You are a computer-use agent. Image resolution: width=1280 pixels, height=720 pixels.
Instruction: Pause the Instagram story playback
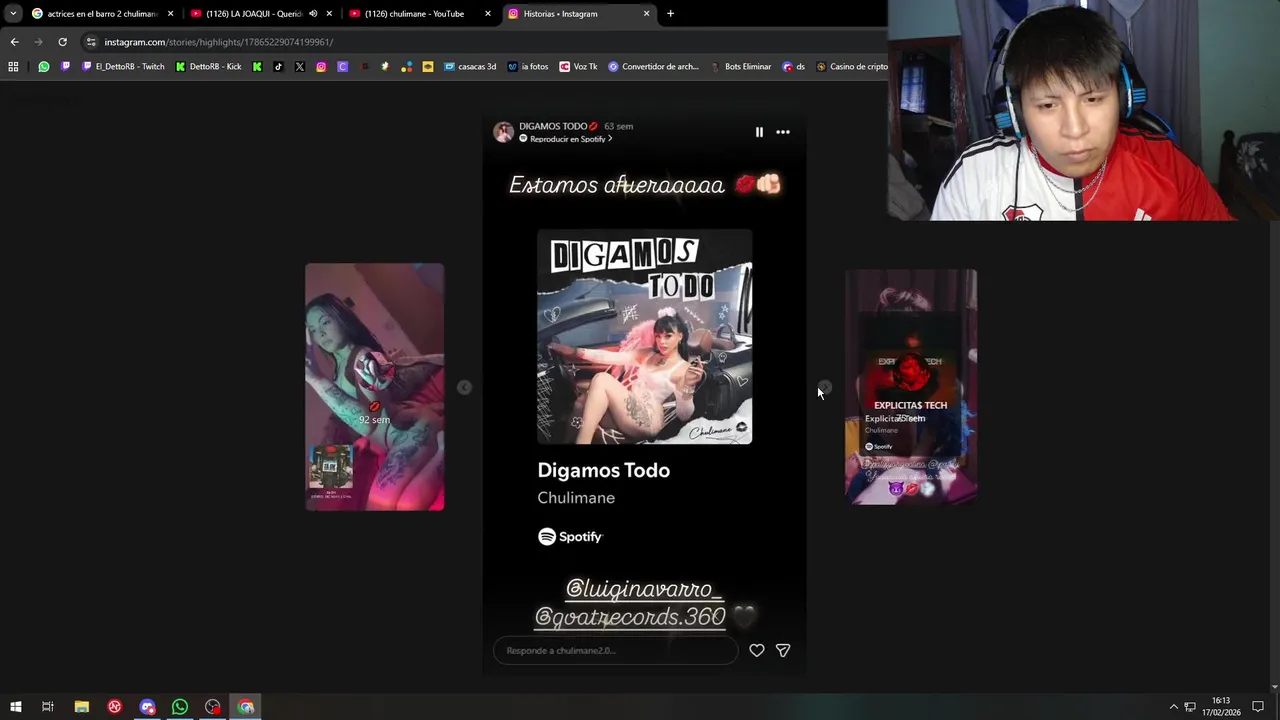coord(759,132)
